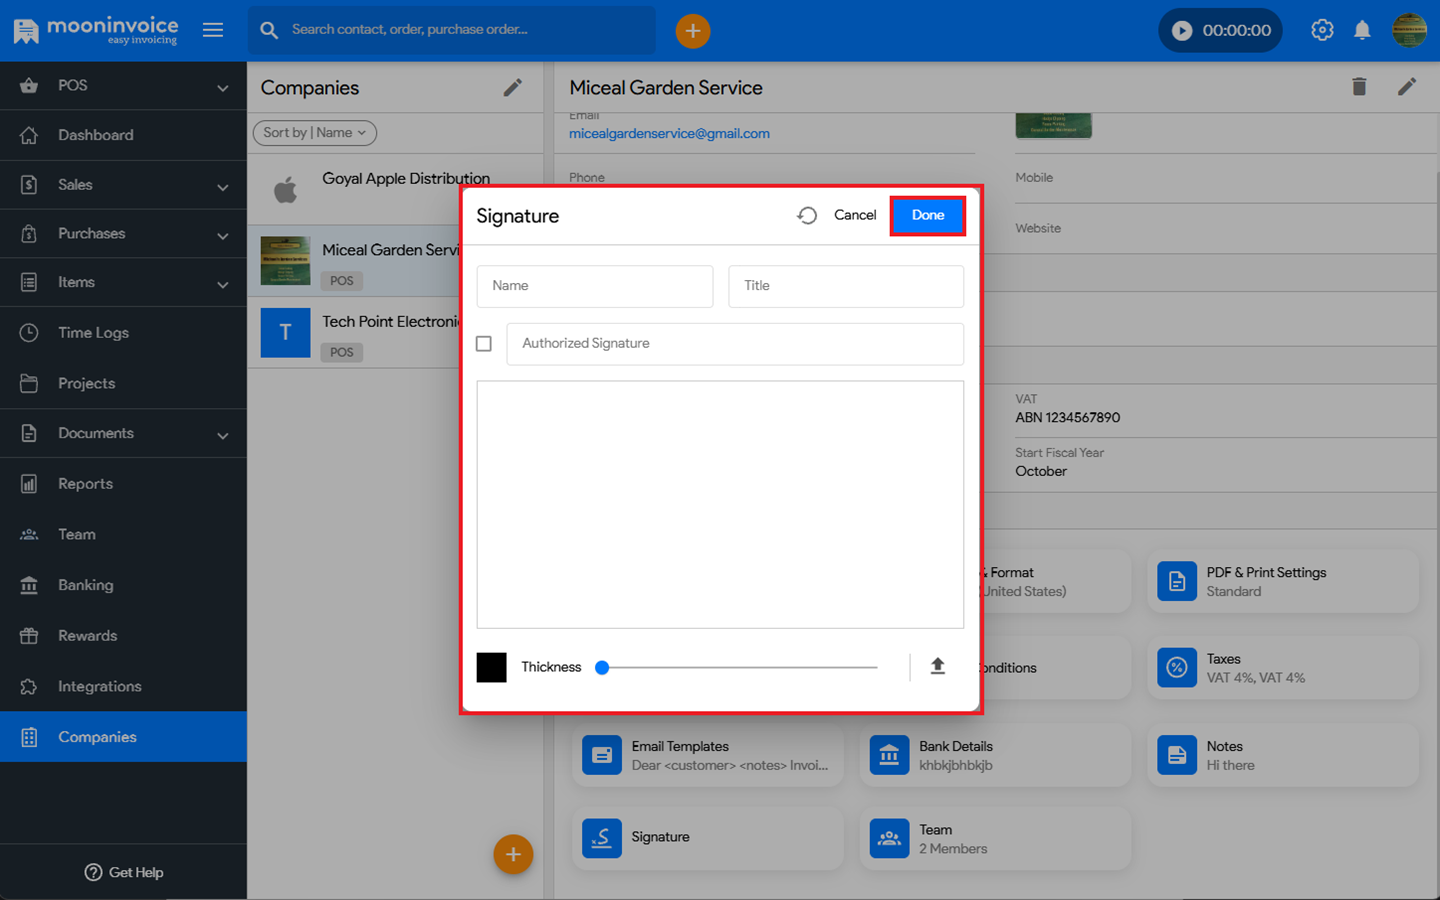The height and width of the screenshot is (900, 1440).
Task: Start the timer play button
Action: point(1182,31)
